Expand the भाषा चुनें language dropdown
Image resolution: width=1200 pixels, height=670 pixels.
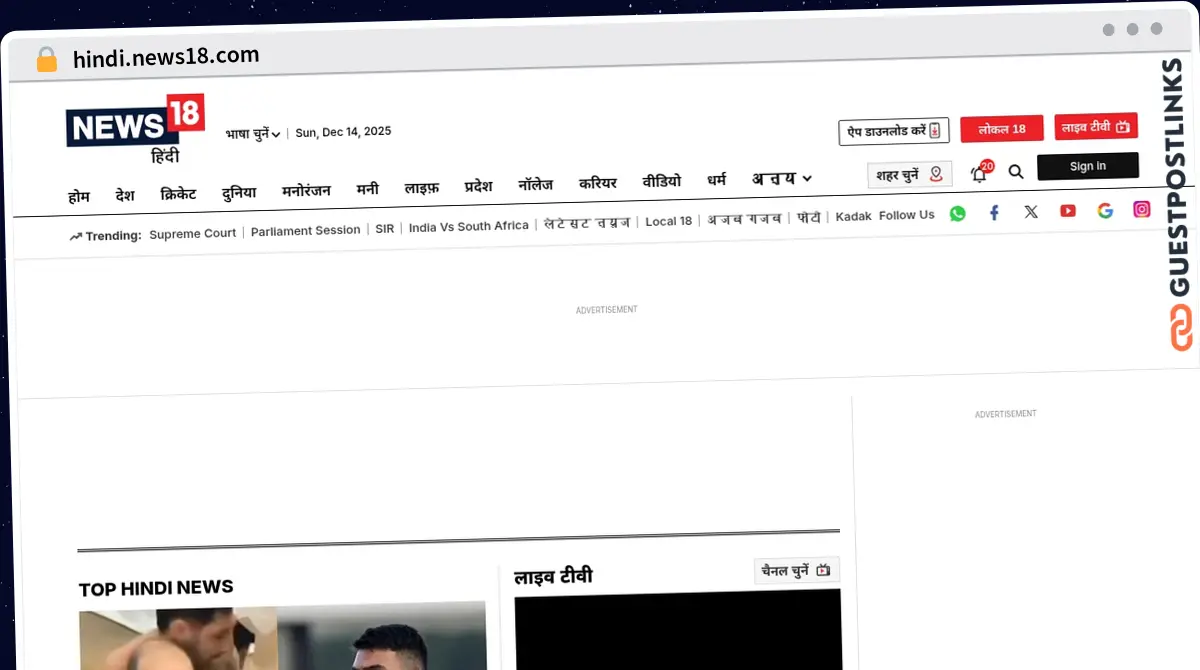pos(253,131)
